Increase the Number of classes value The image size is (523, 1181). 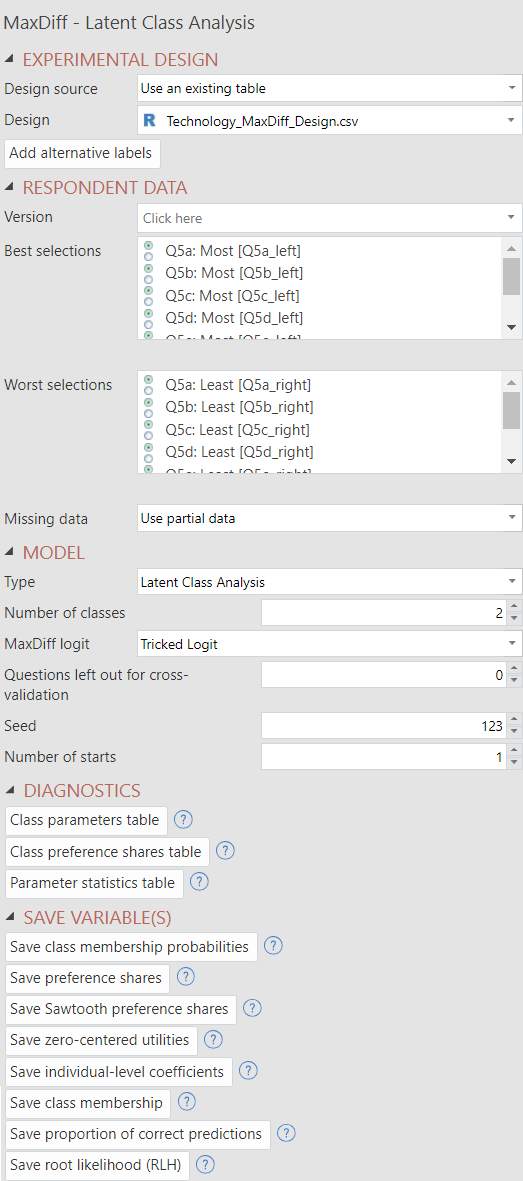(514, 607)
